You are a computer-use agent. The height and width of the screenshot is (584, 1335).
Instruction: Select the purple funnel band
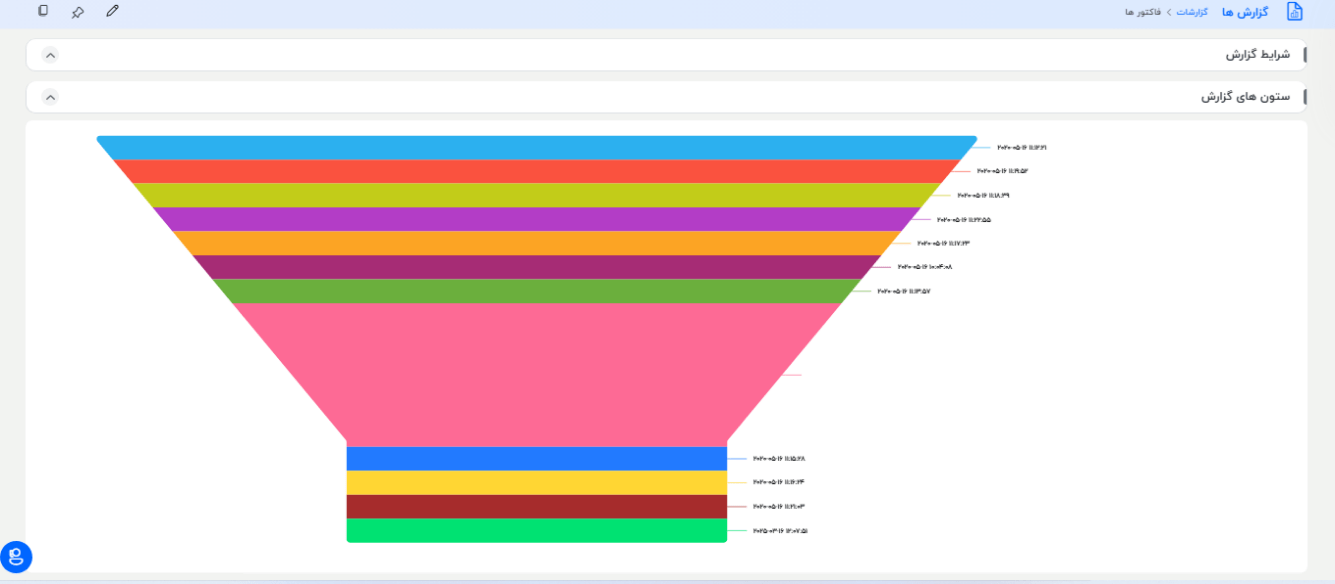(x=536, y=219)
